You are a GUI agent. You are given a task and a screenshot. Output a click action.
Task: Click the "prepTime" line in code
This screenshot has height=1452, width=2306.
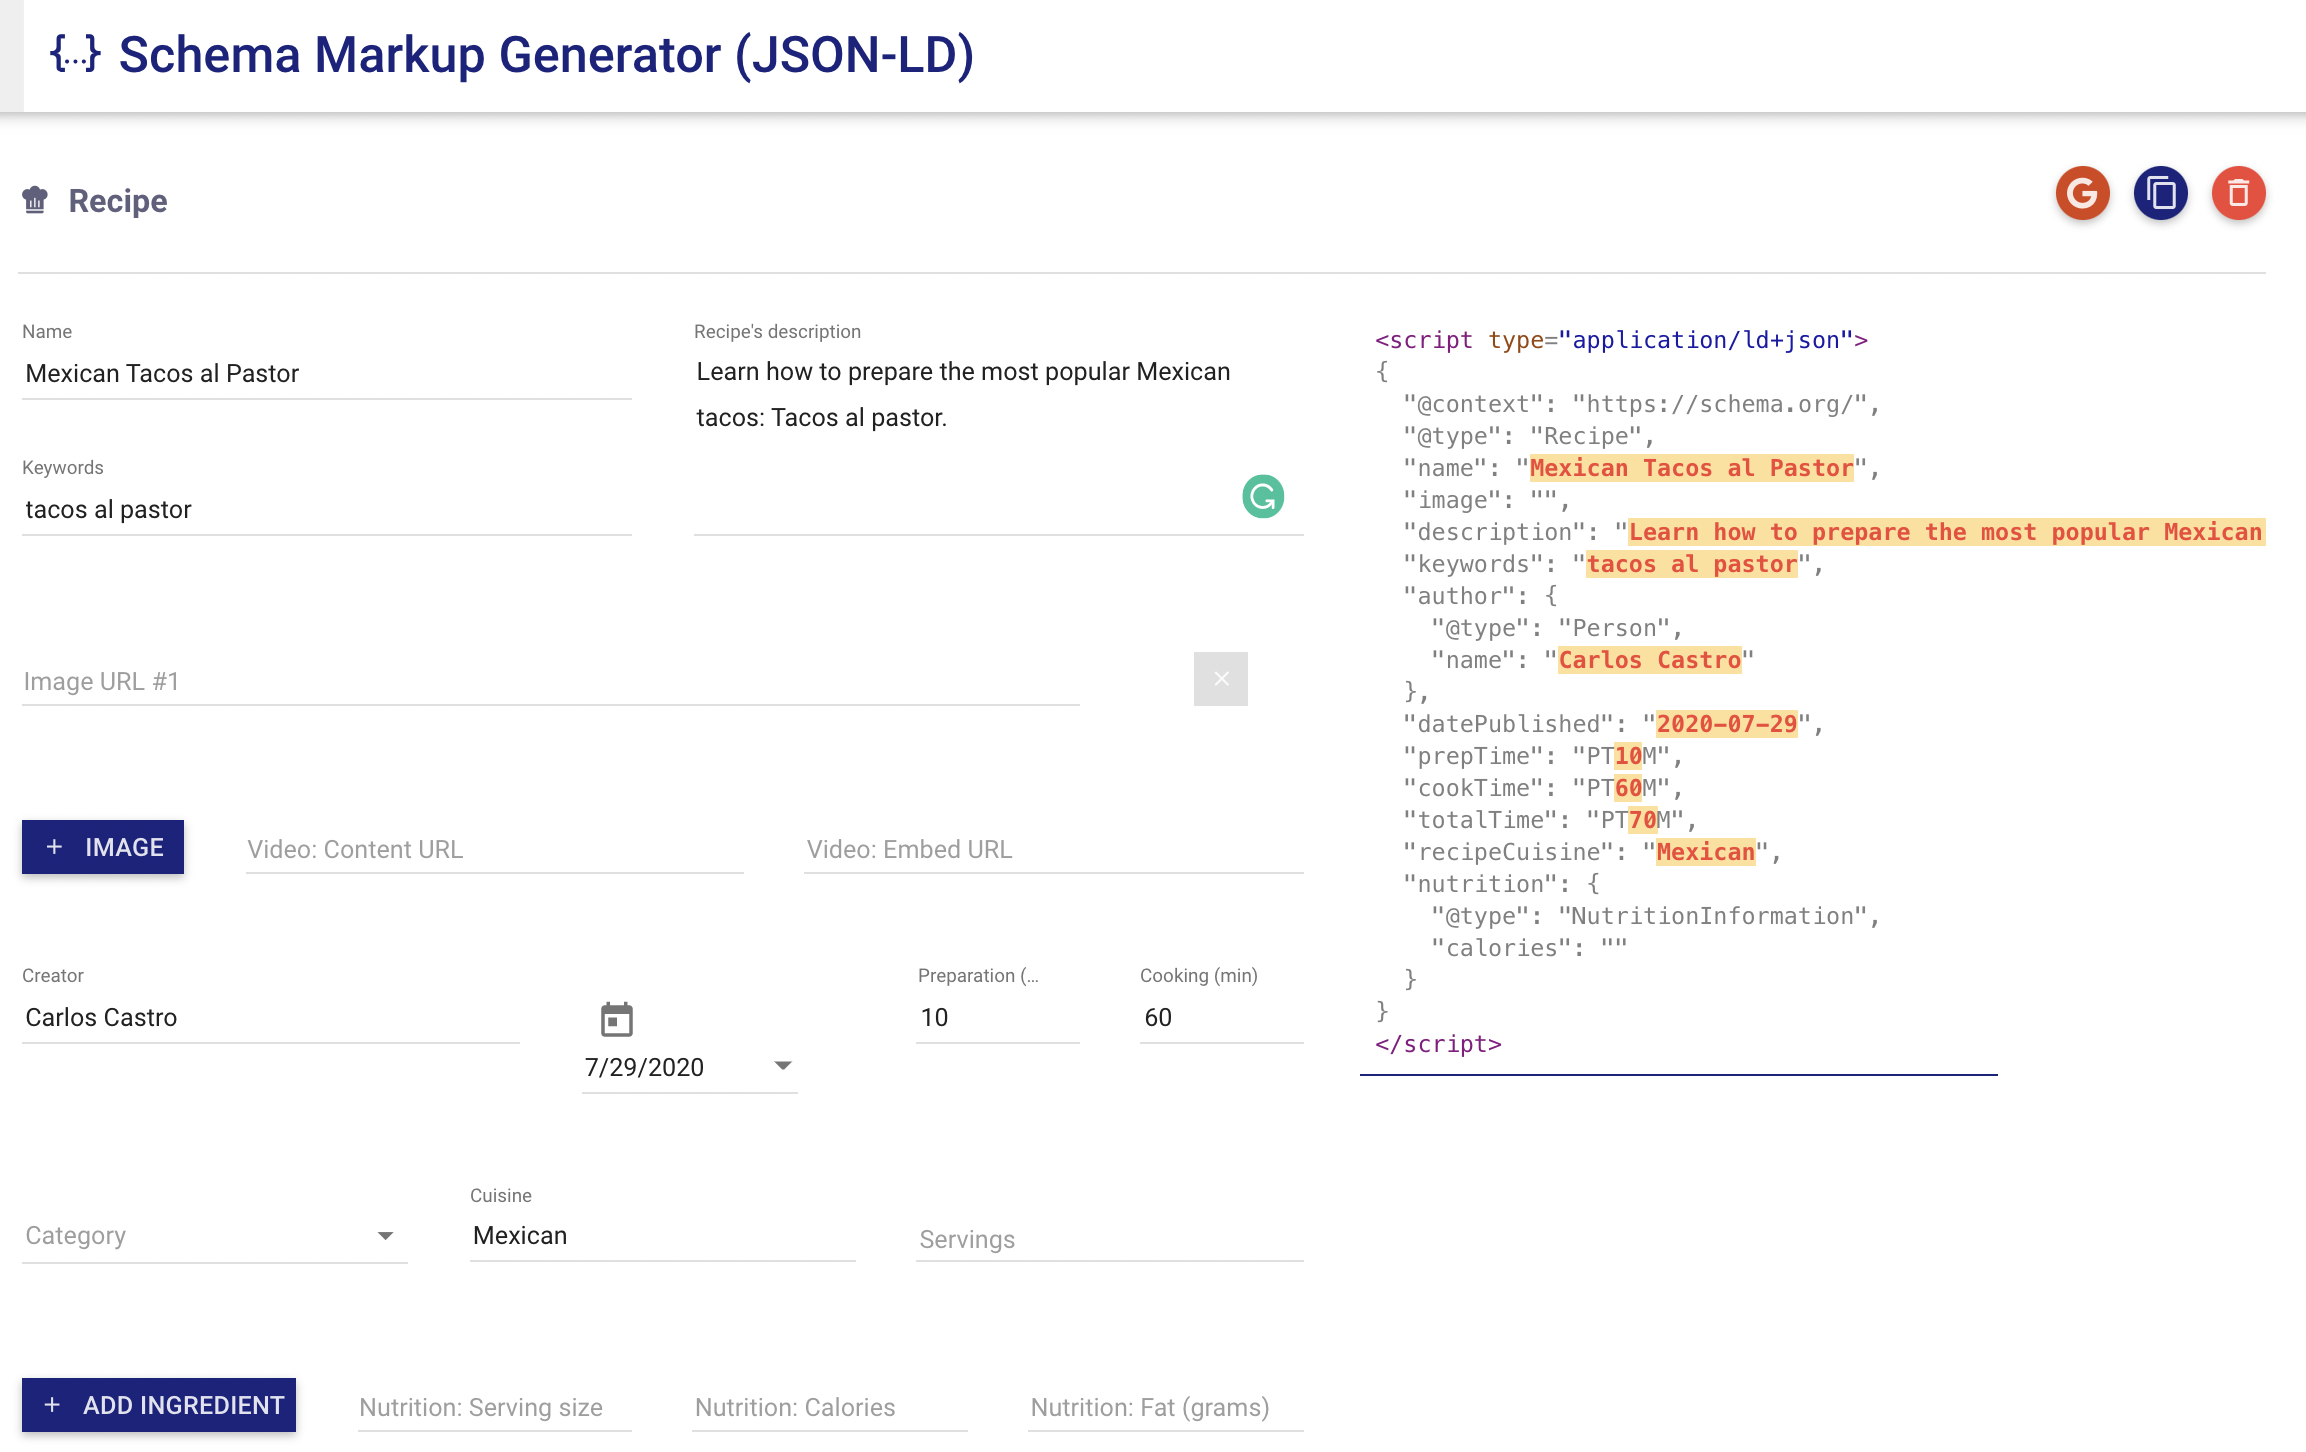[1543, 756]
